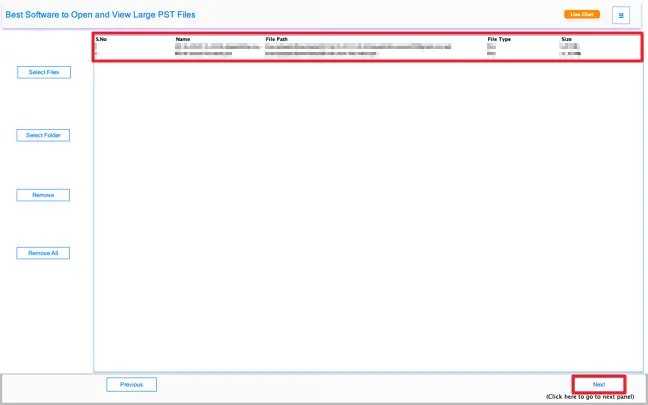This screenshot has width=648, height=405.
Task: Select the second file's name in list
Action: click(203, 53)
